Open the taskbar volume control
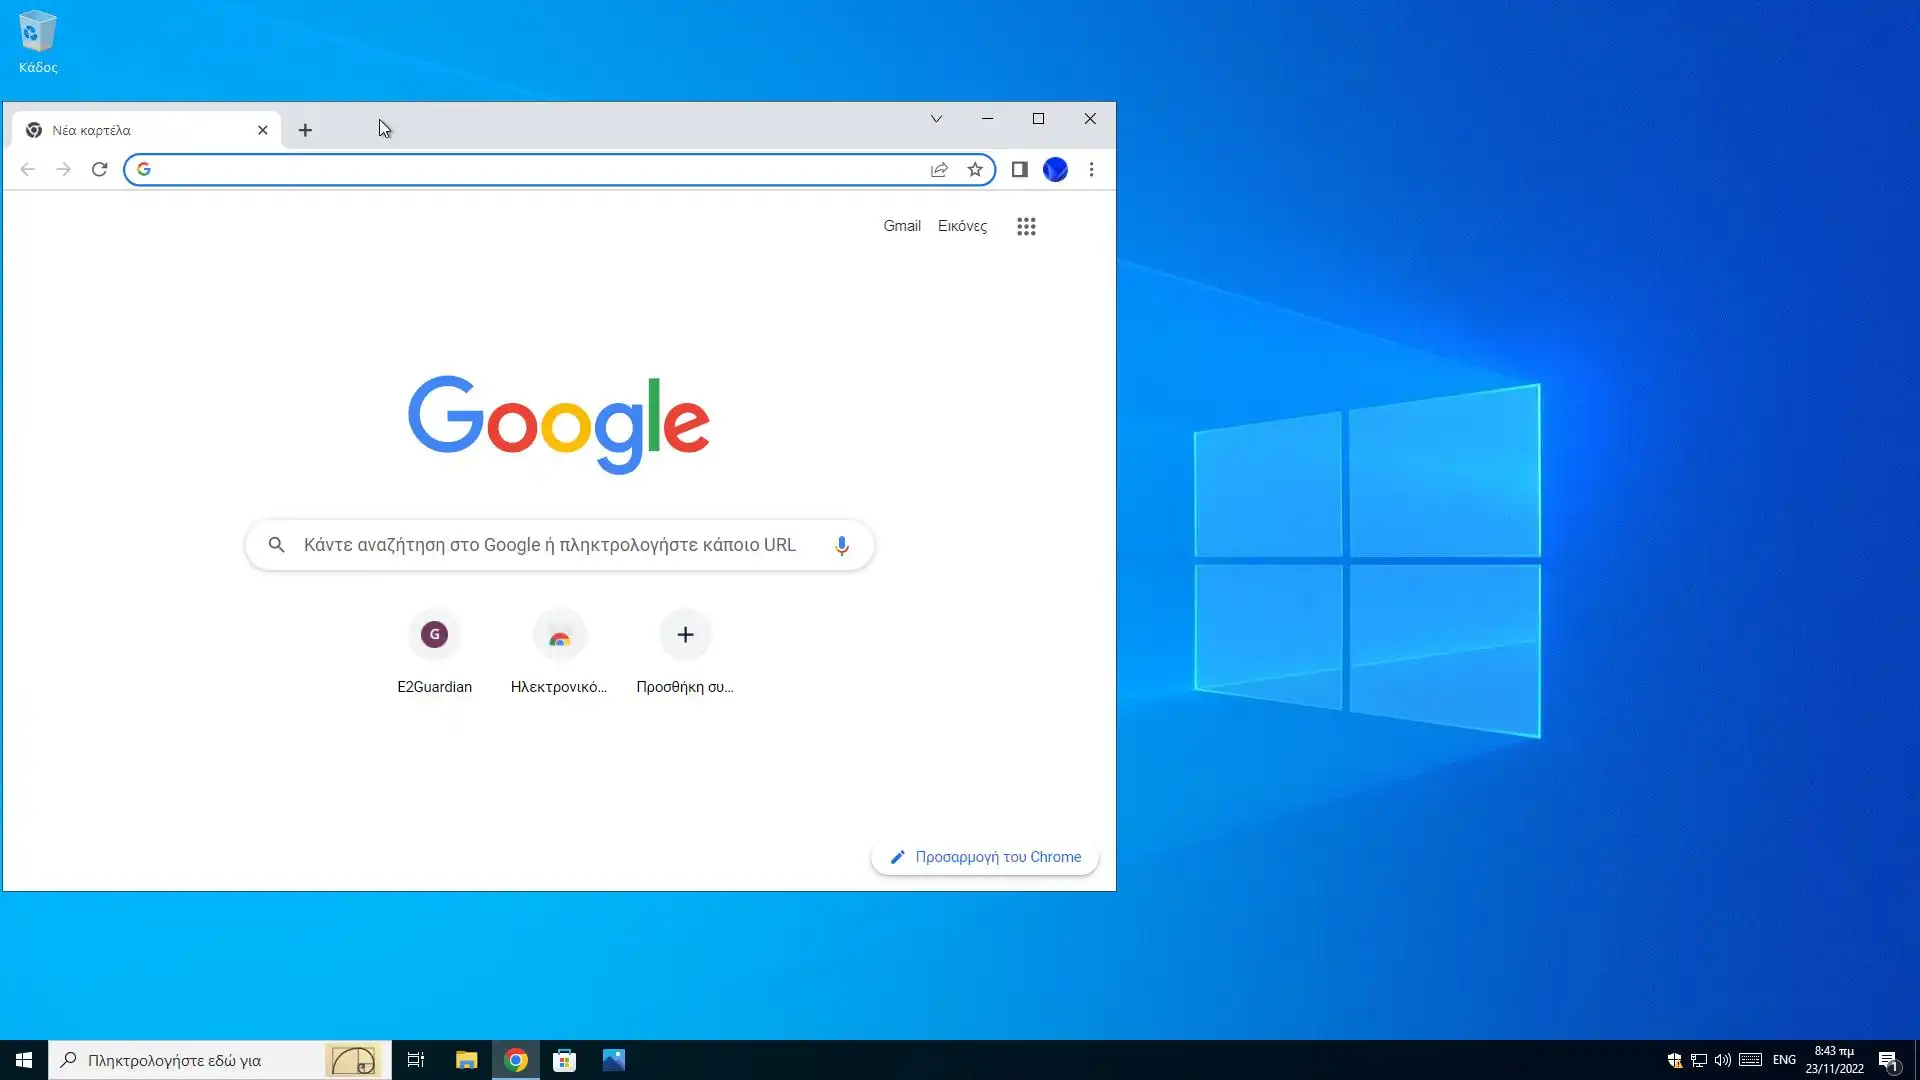 click(1722, 1060)
